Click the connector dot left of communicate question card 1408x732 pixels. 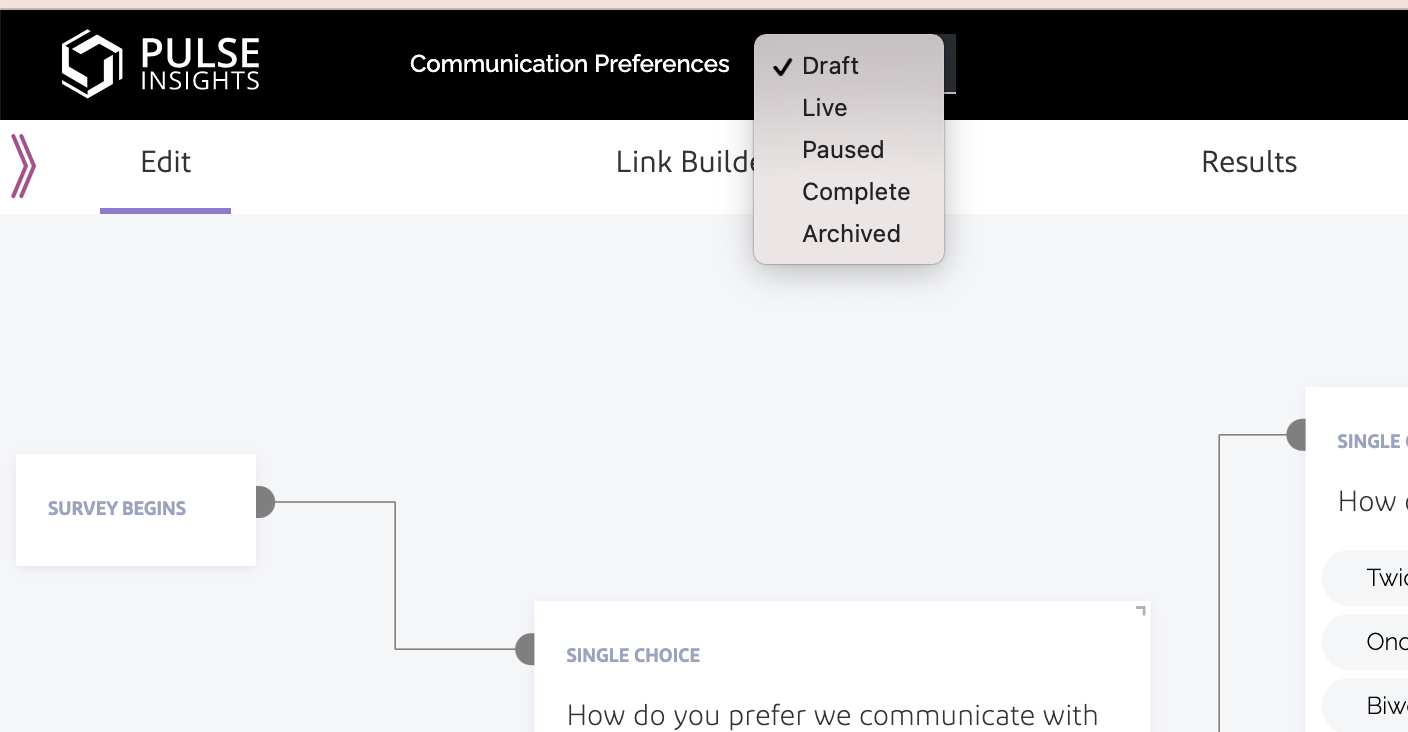tap(527, 649)
